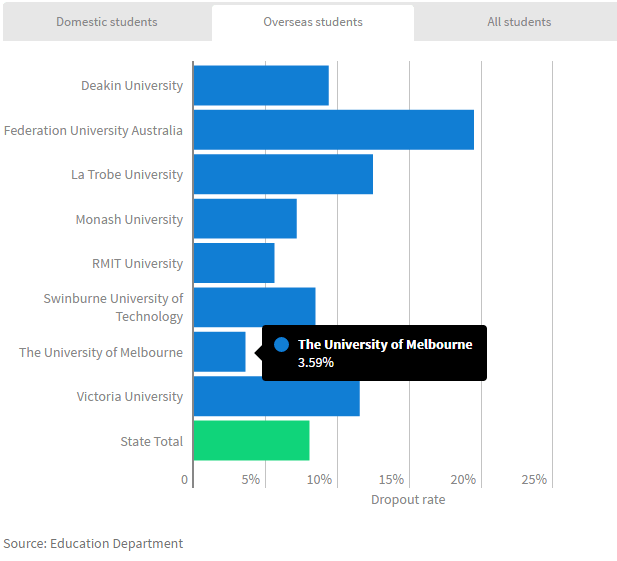
Task: Click the State Total axis label
Action: pos(151,441)
